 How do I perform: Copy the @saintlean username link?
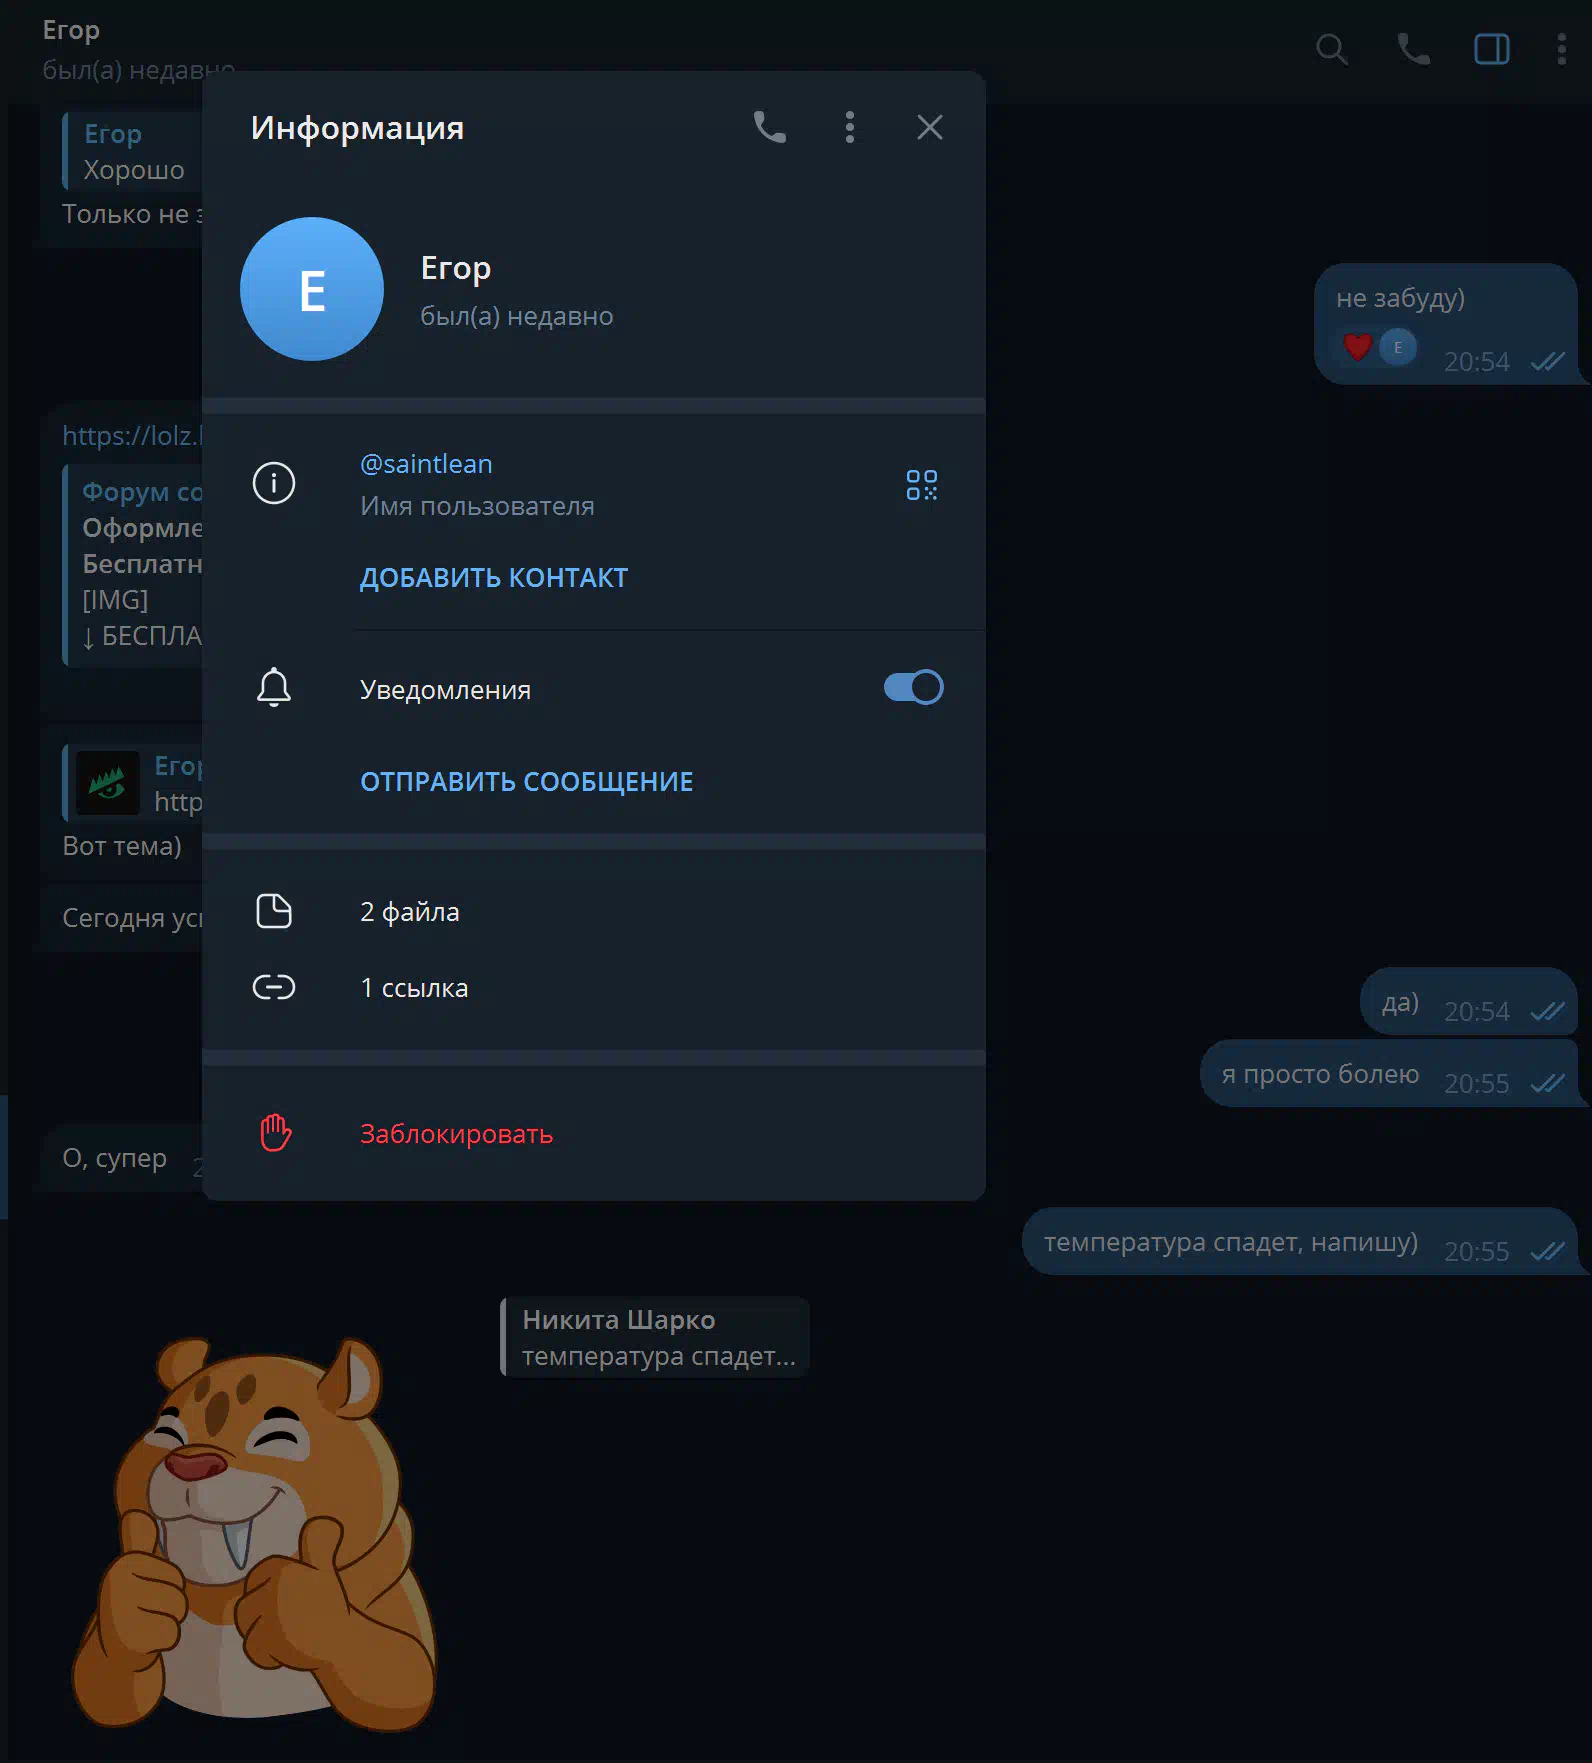coord(426,464)
